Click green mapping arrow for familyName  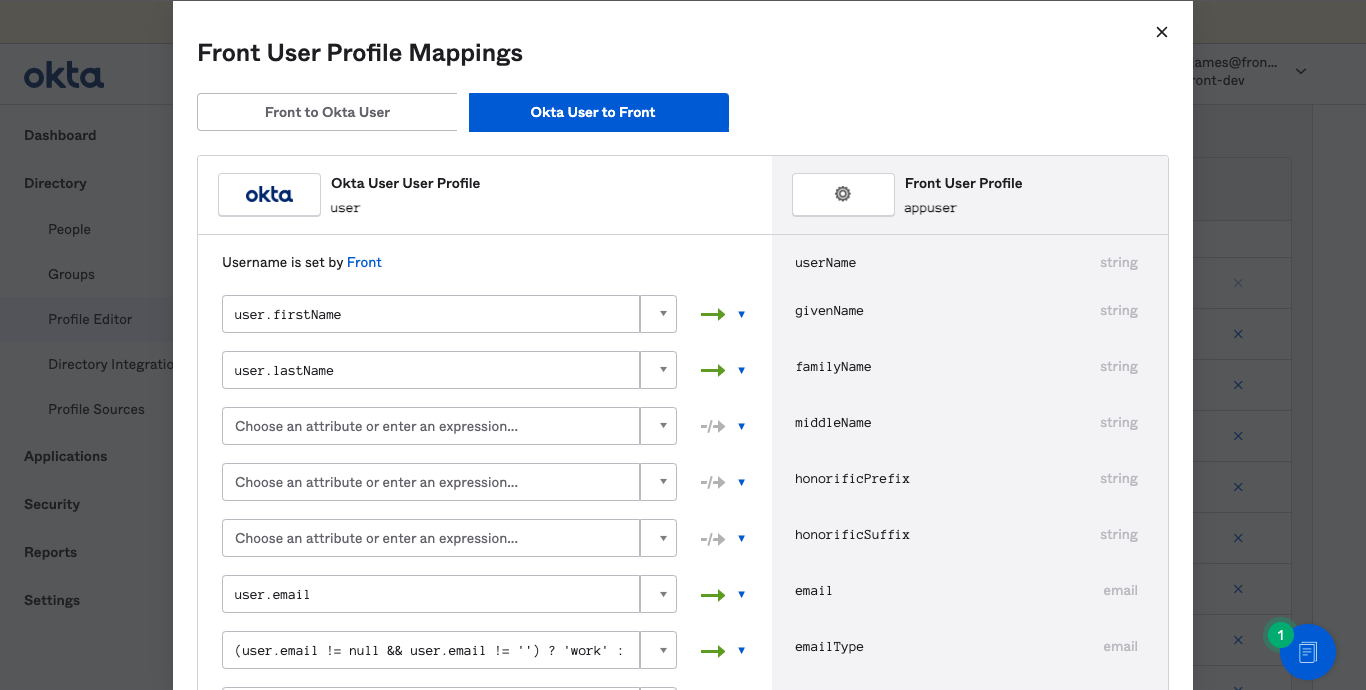pos(713,370)
